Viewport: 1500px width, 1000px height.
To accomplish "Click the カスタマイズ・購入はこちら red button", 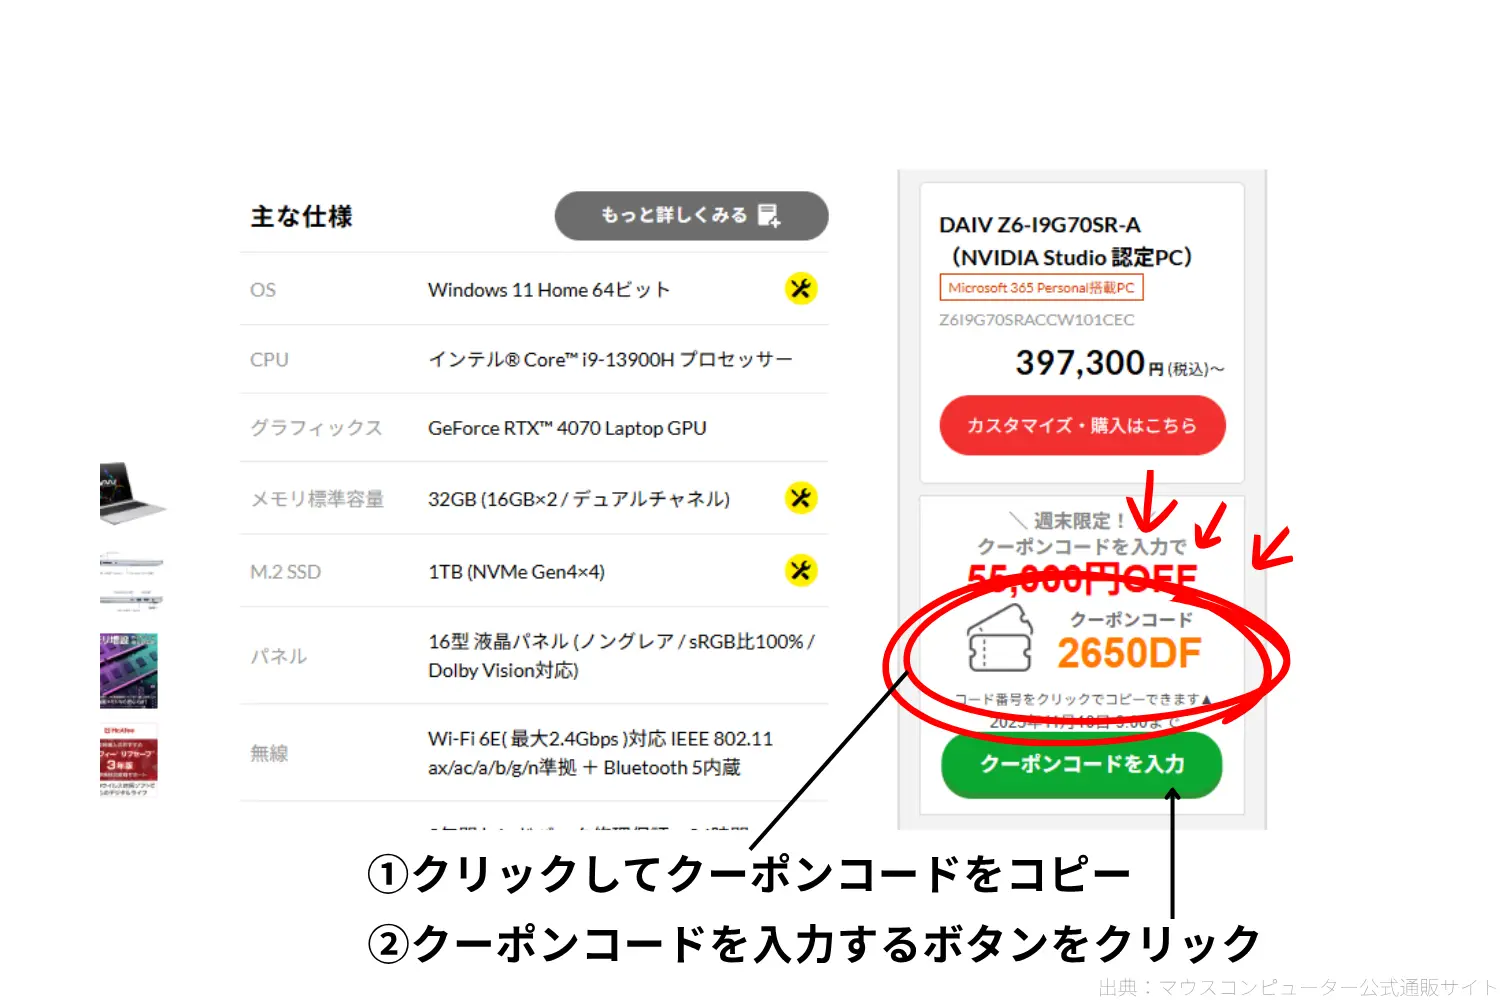I will pyautogui.click(x=1081, y=425).
